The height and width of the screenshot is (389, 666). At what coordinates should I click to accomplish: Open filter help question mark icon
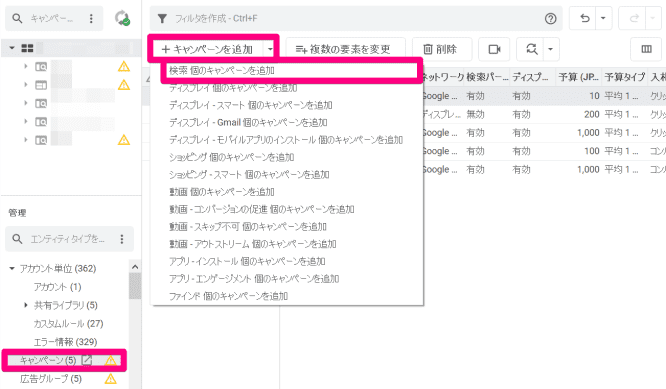pyautogui.click(x=550, y=18)
